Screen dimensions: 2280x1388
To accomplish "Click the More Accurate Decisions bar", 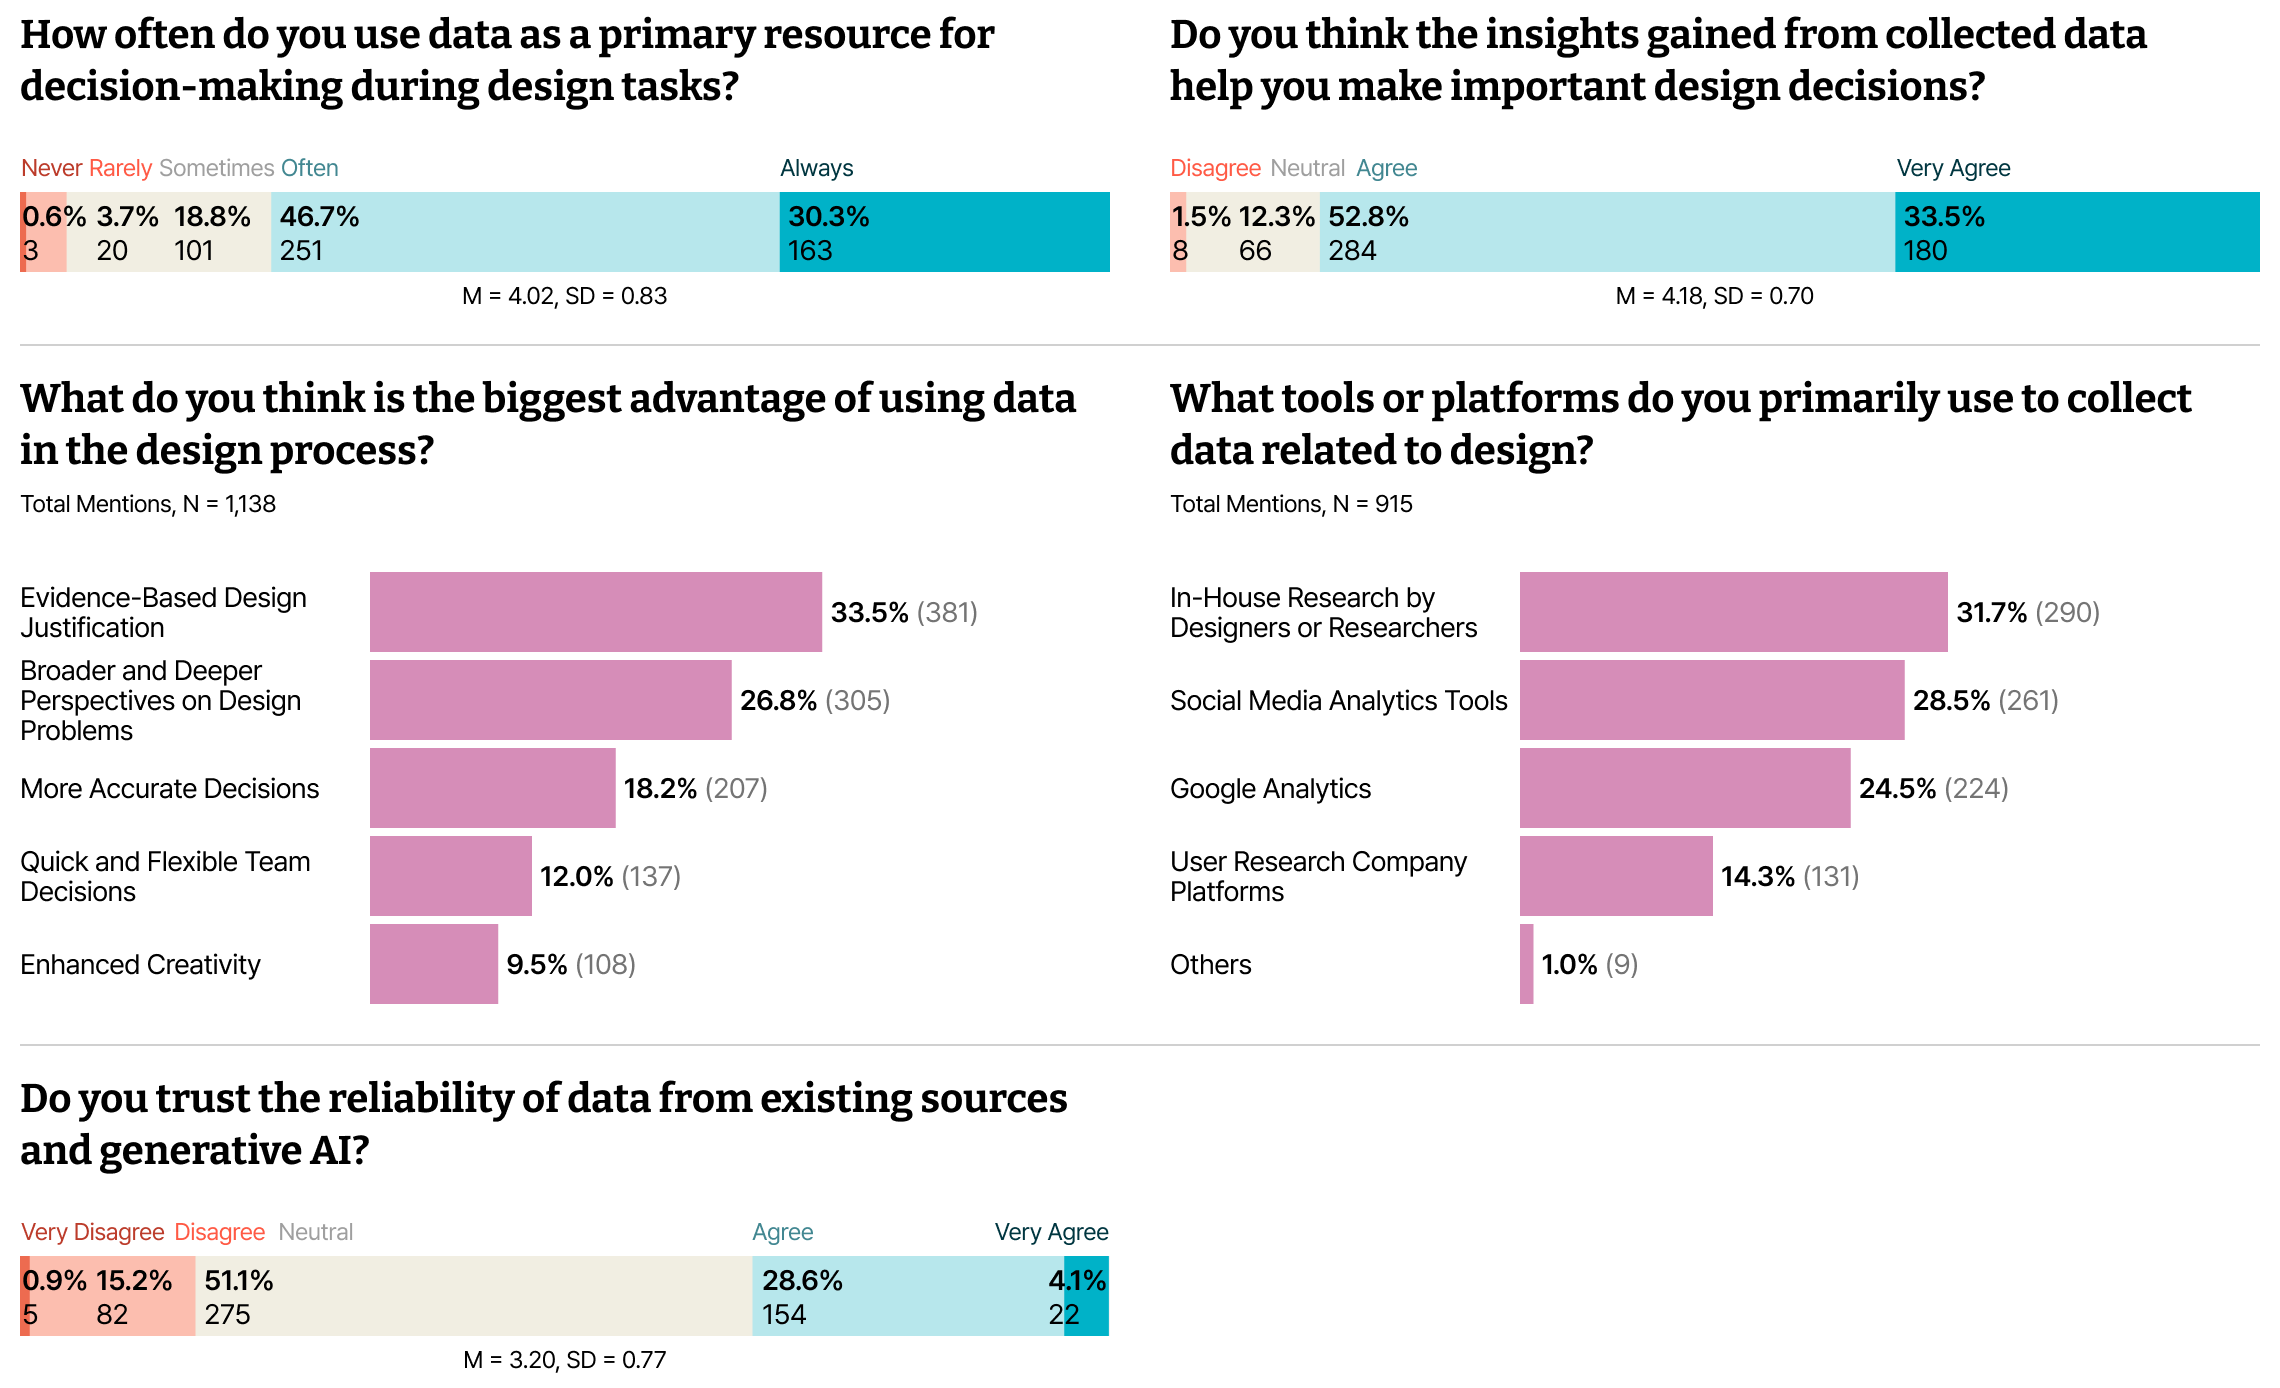I will [x=493, y=788].
